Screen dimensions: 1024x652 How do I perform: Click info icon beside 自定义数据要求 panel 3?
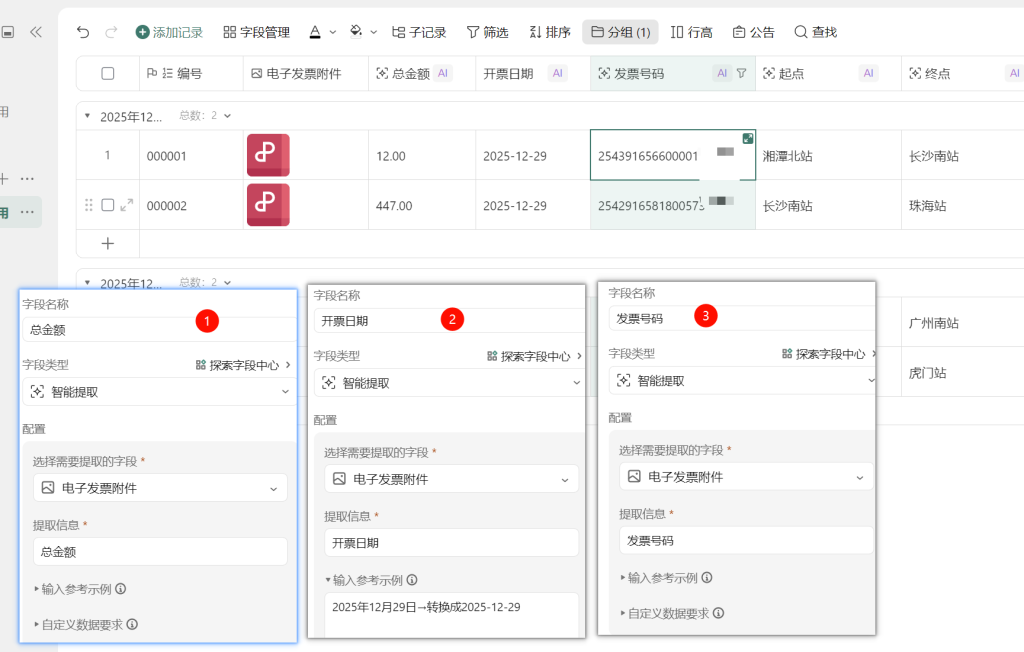718,613
